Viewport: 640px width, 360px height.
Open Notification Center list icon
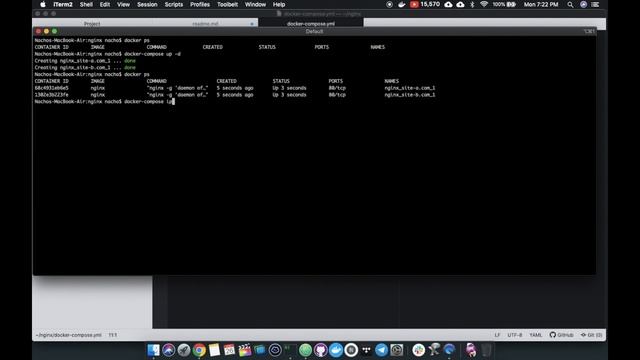(x=596, y=4)
